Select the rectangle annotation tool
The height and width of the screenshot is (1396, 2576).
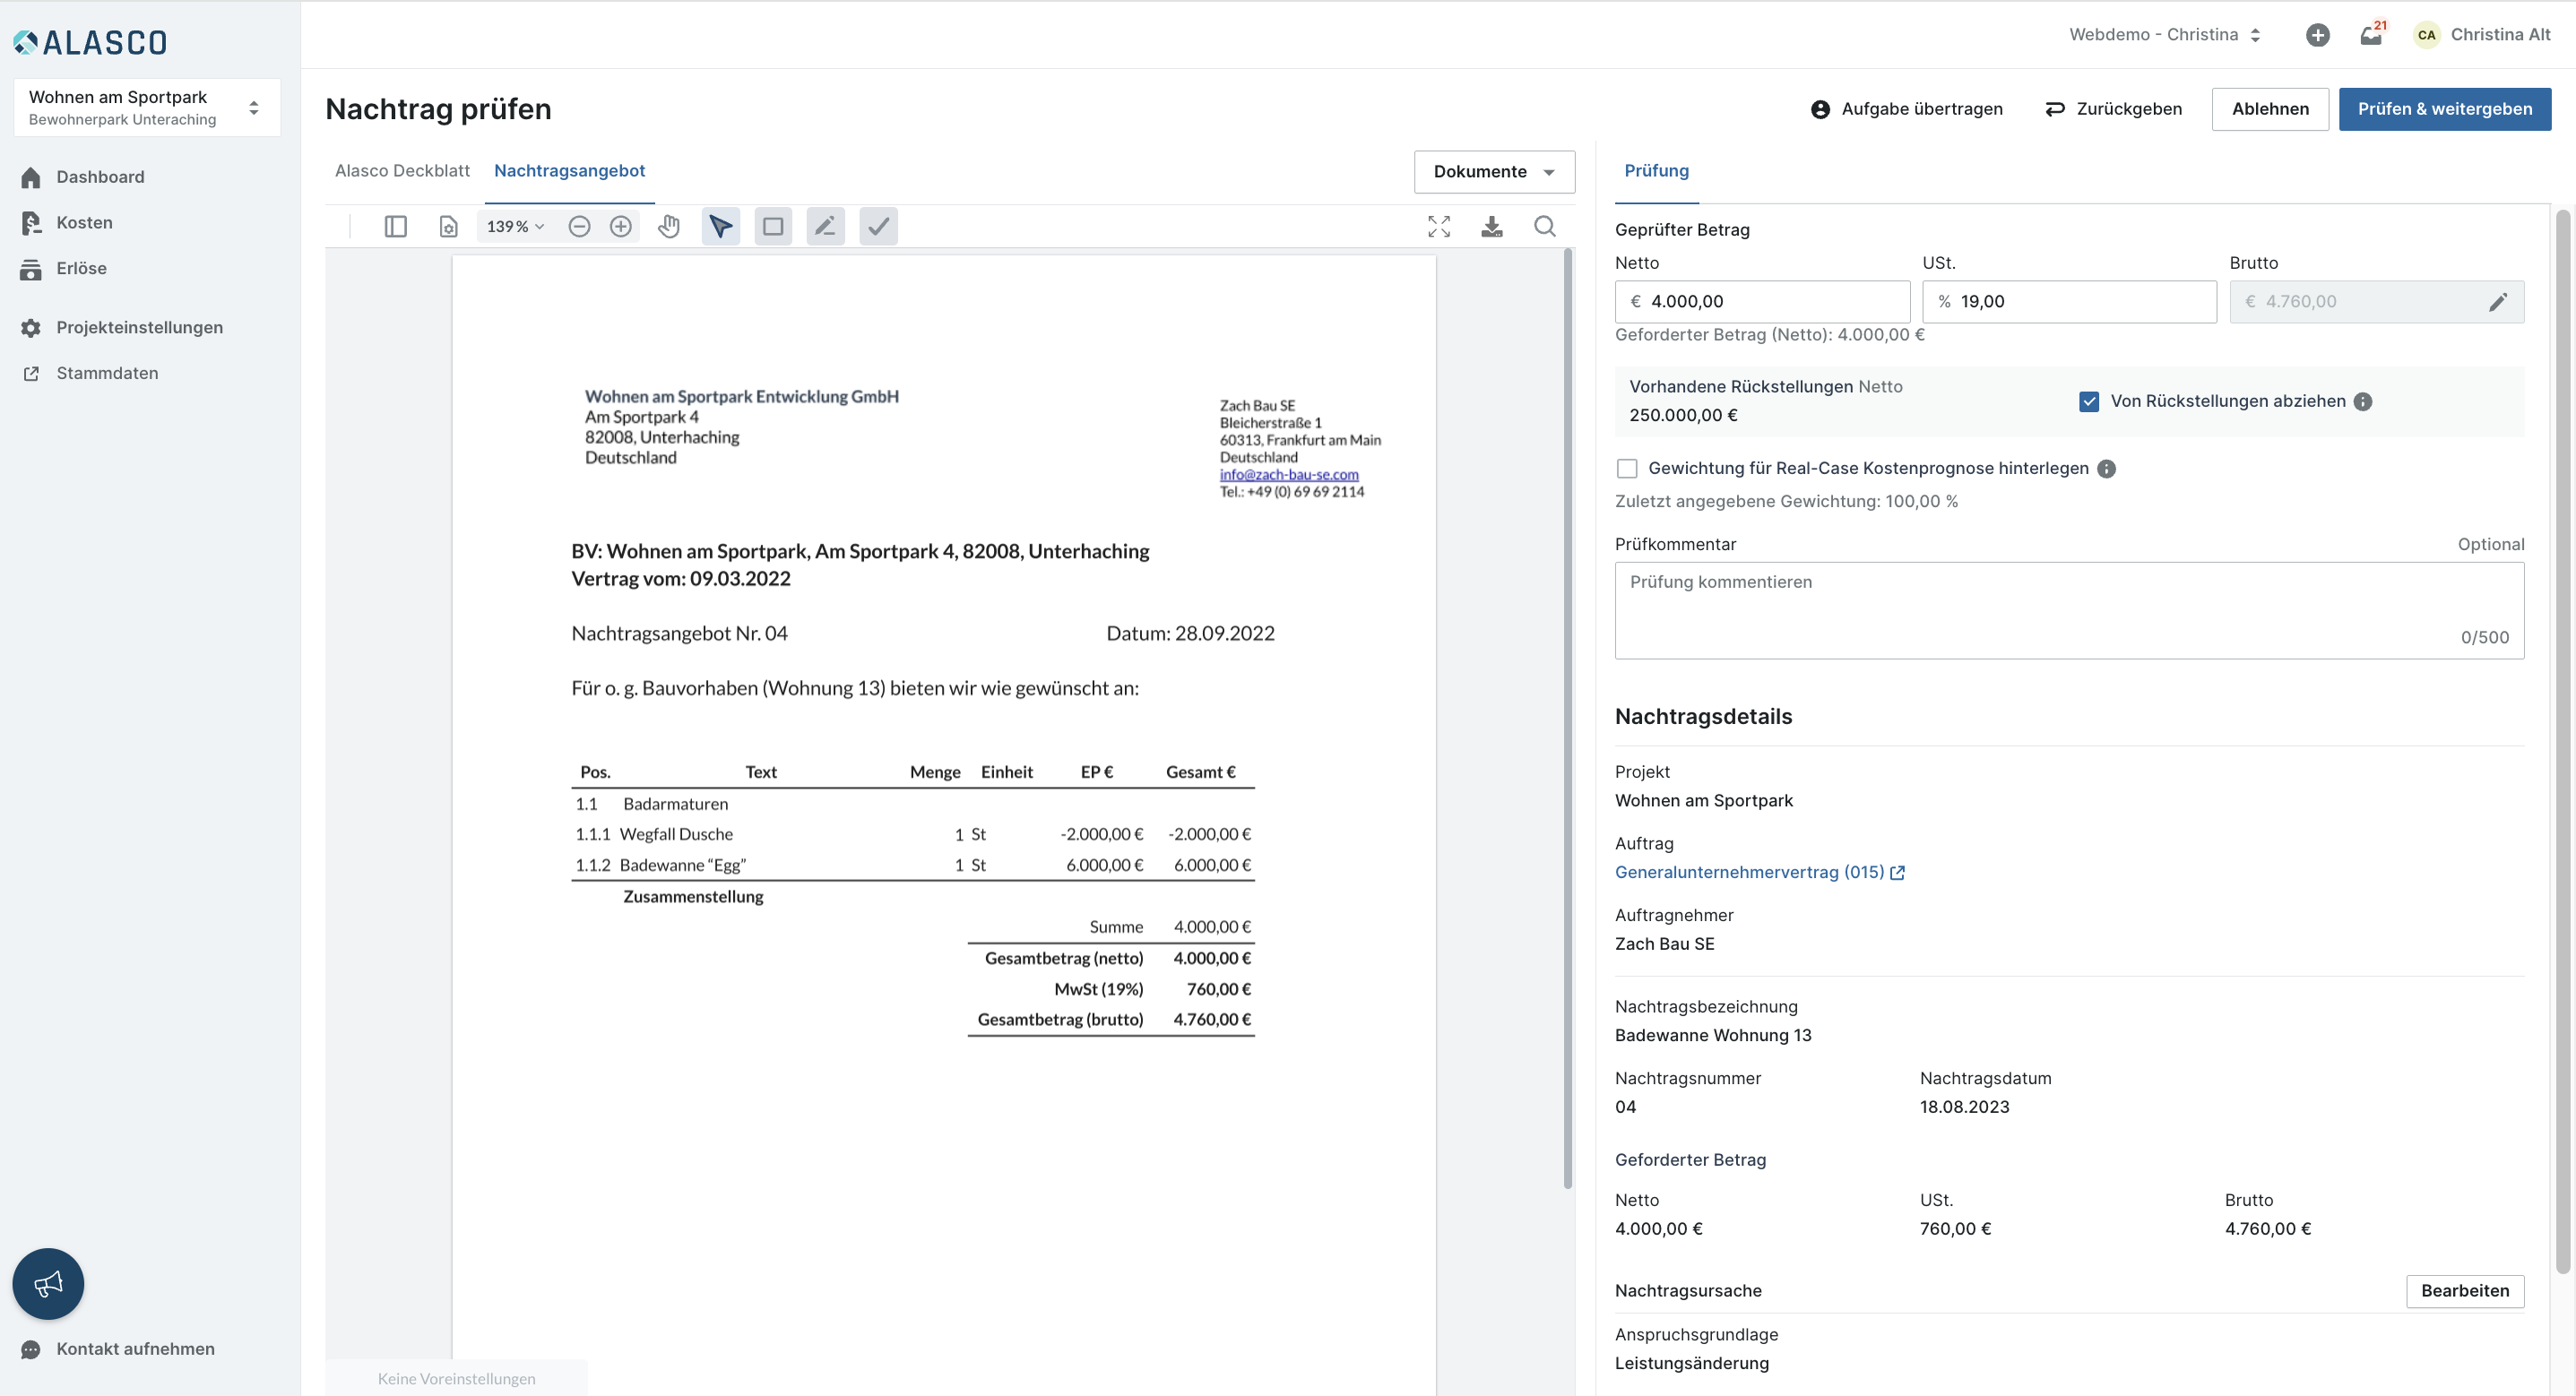tap(773, 226)
